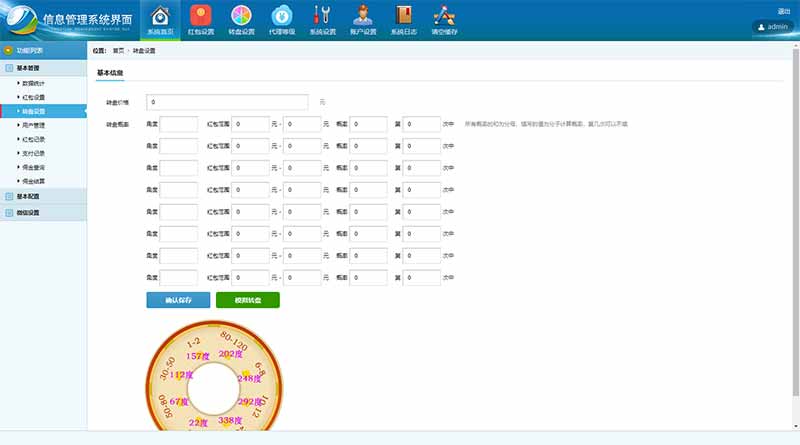
Task: Click the 账户设置 user icon
Action: click(x=363, y=19)
